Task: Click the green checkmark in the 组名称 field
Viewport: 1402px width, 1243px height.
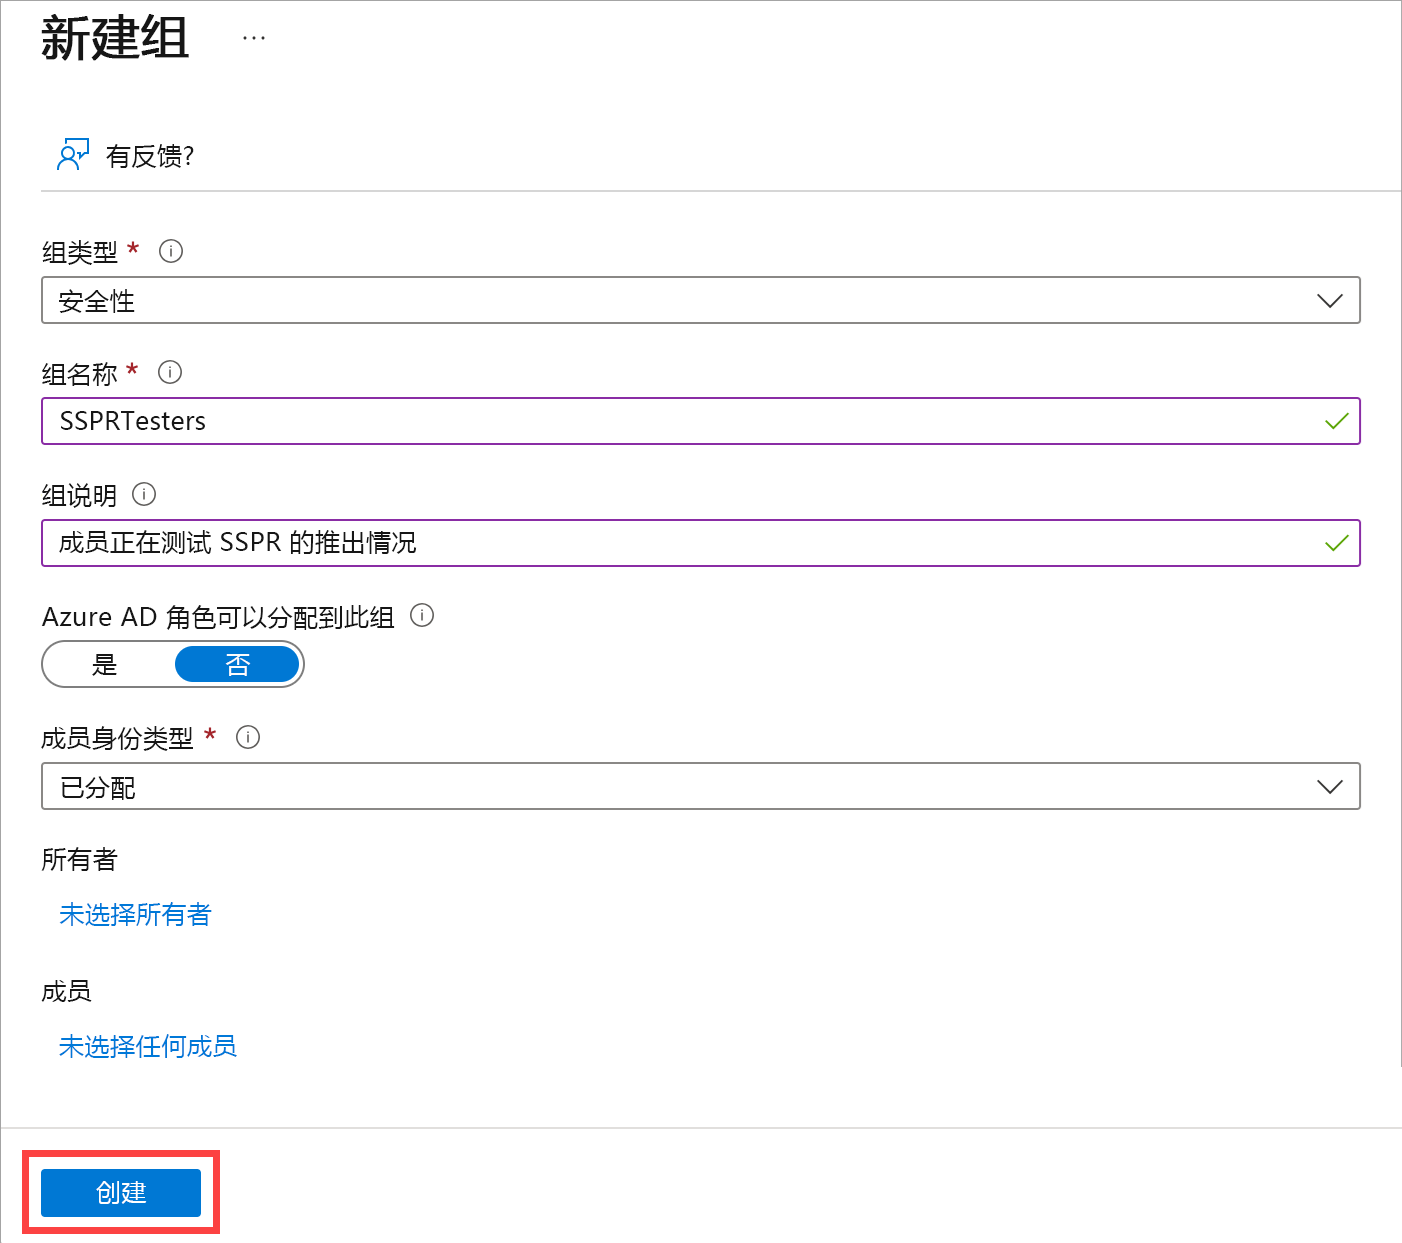Action: pyautogui.click(x=1336, y=421)
